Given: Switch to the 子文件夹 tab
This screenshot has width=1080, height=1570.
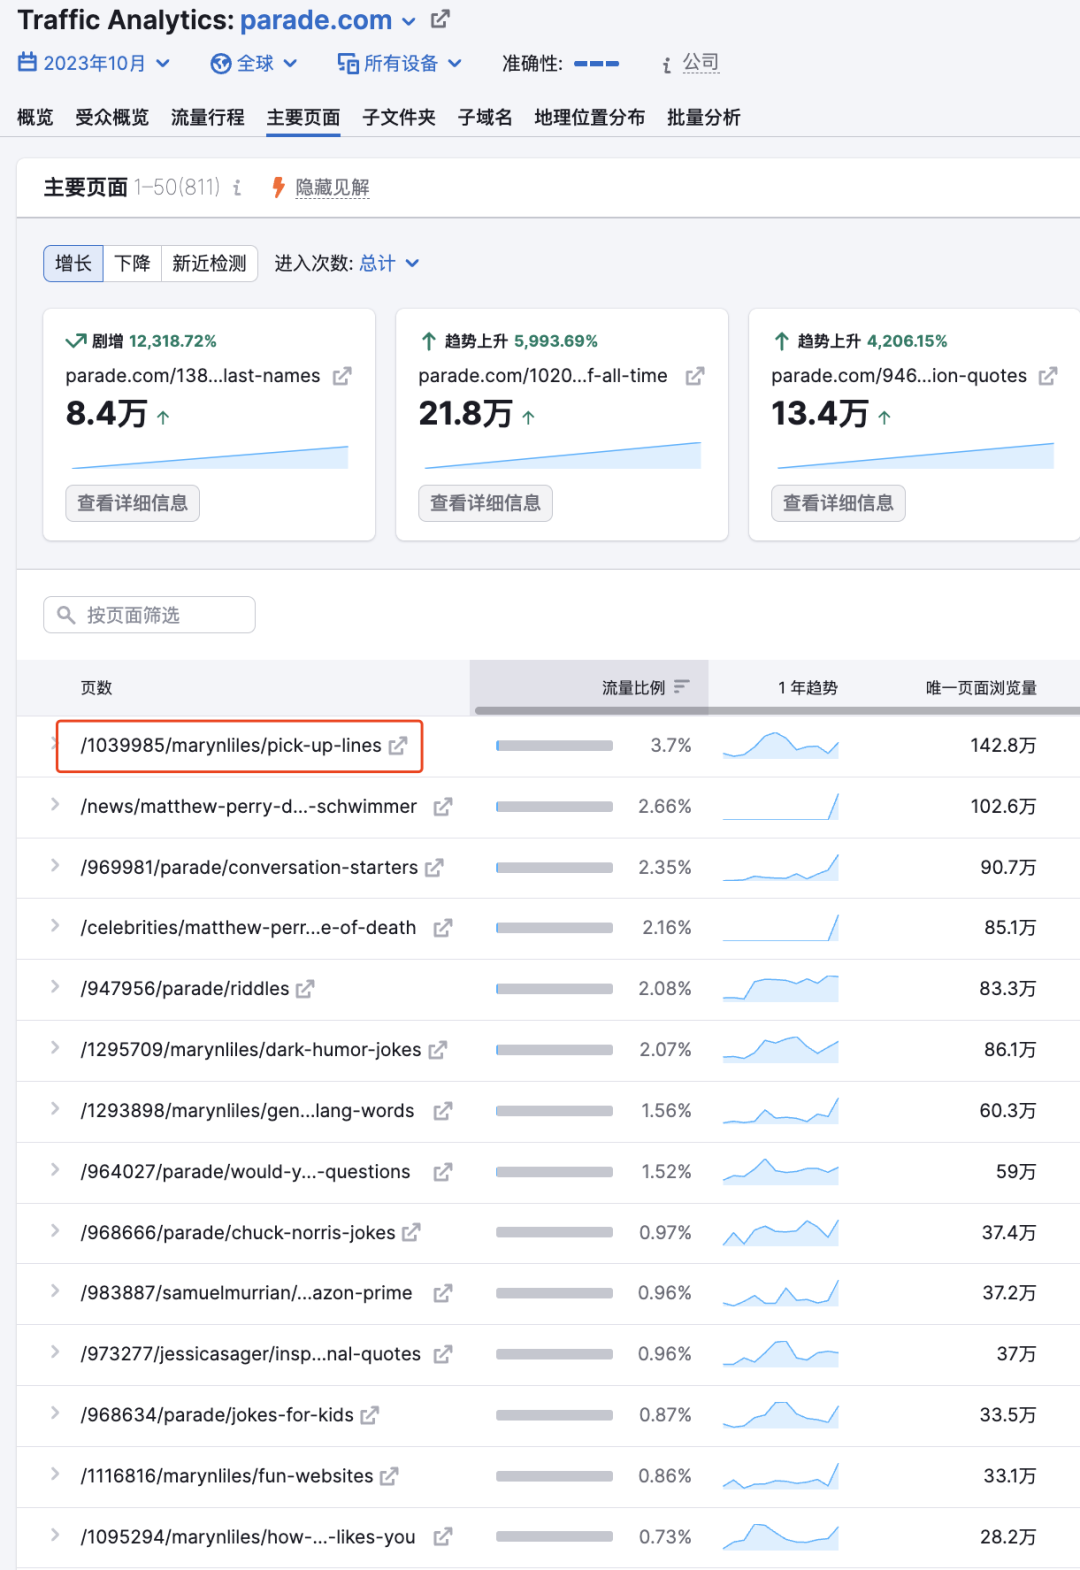Looking at the screenshot, I should (399, 117).
